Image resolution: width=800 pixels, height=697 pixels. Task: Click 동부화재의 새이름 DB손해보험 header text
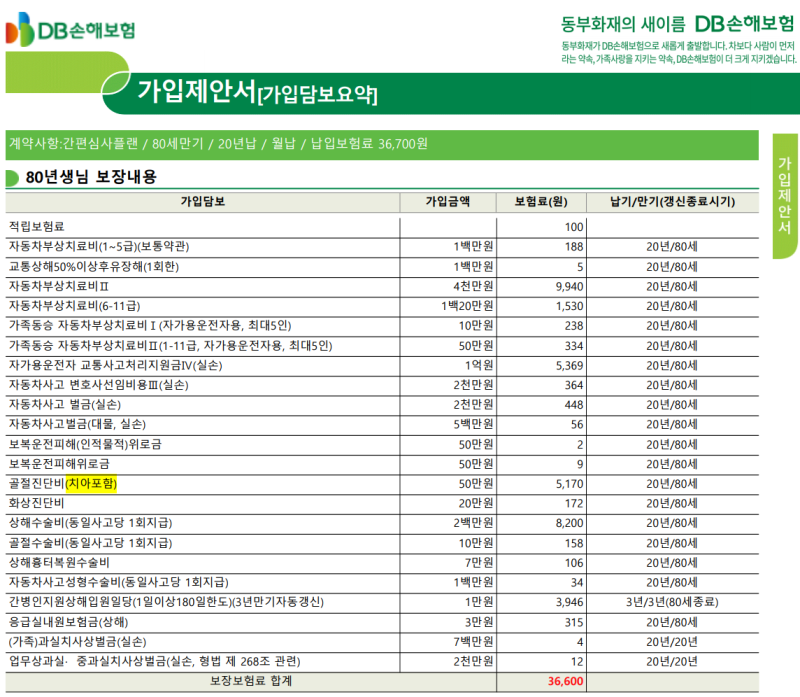pos(678,24)
